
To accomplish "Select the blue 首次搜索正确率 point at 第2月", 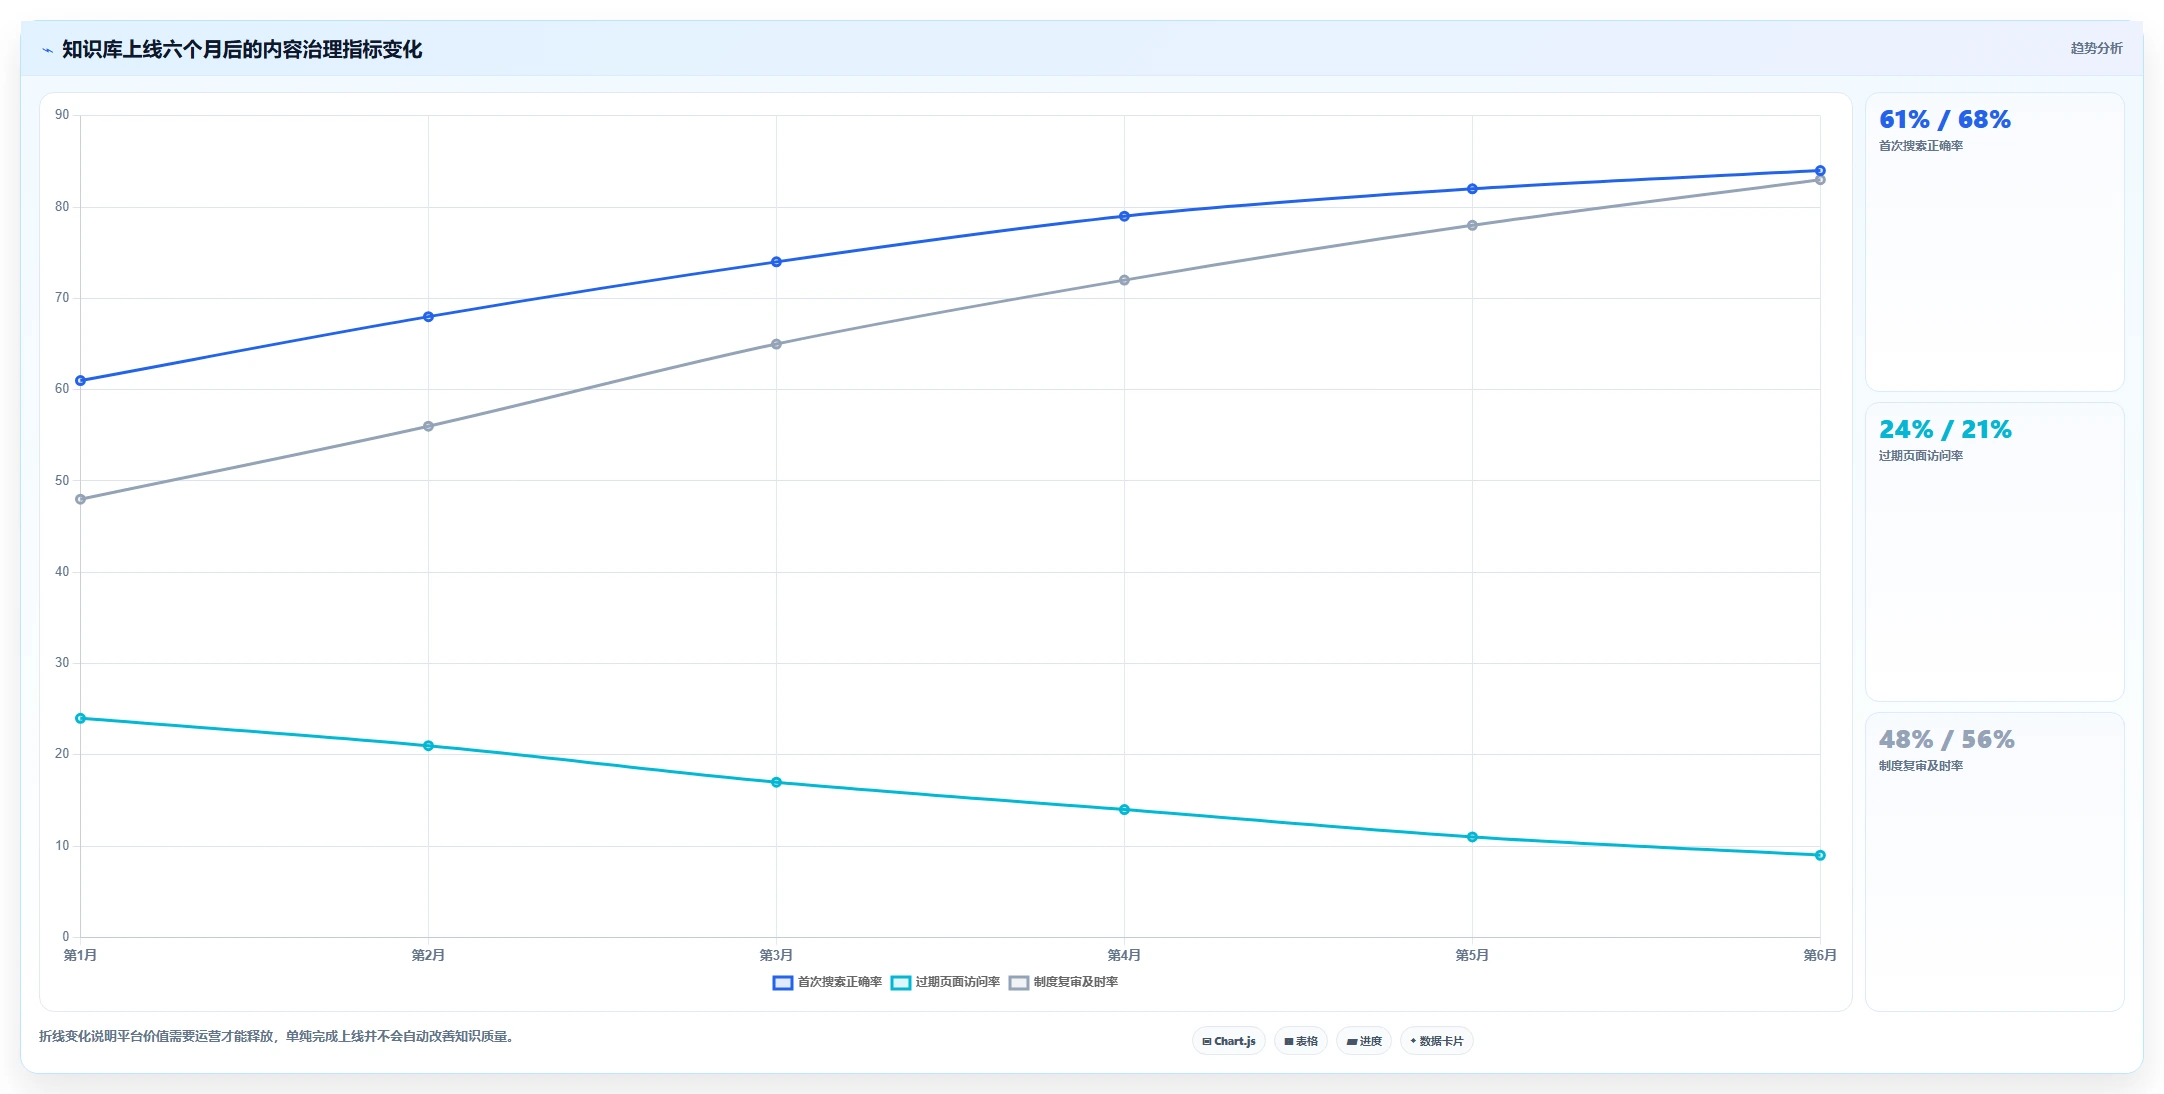I will pos(428,317).
